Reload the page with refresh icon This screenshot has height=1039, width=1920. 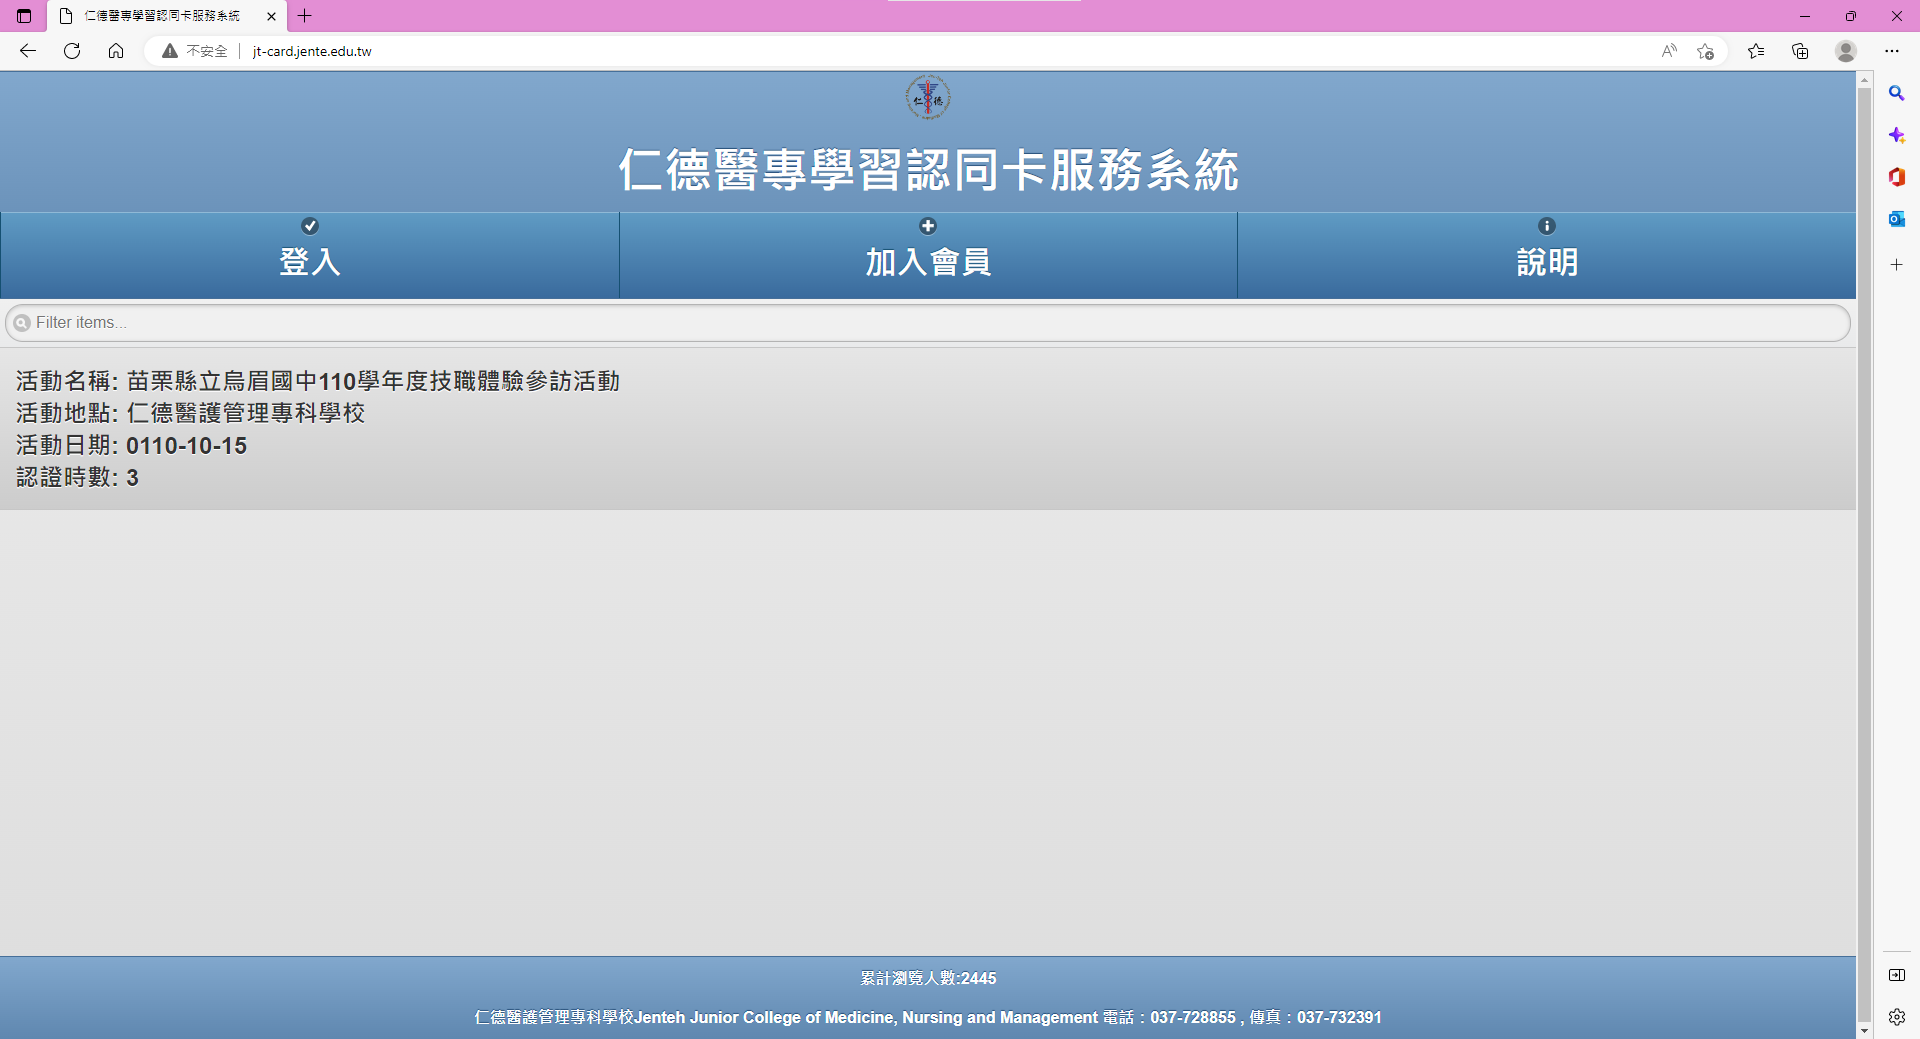click(x=72, y=51)
